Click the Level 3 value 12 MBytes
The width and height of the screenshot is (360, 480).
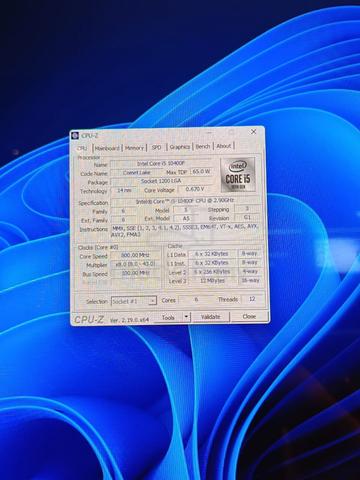pyautogui.click(x=212, y=281)
